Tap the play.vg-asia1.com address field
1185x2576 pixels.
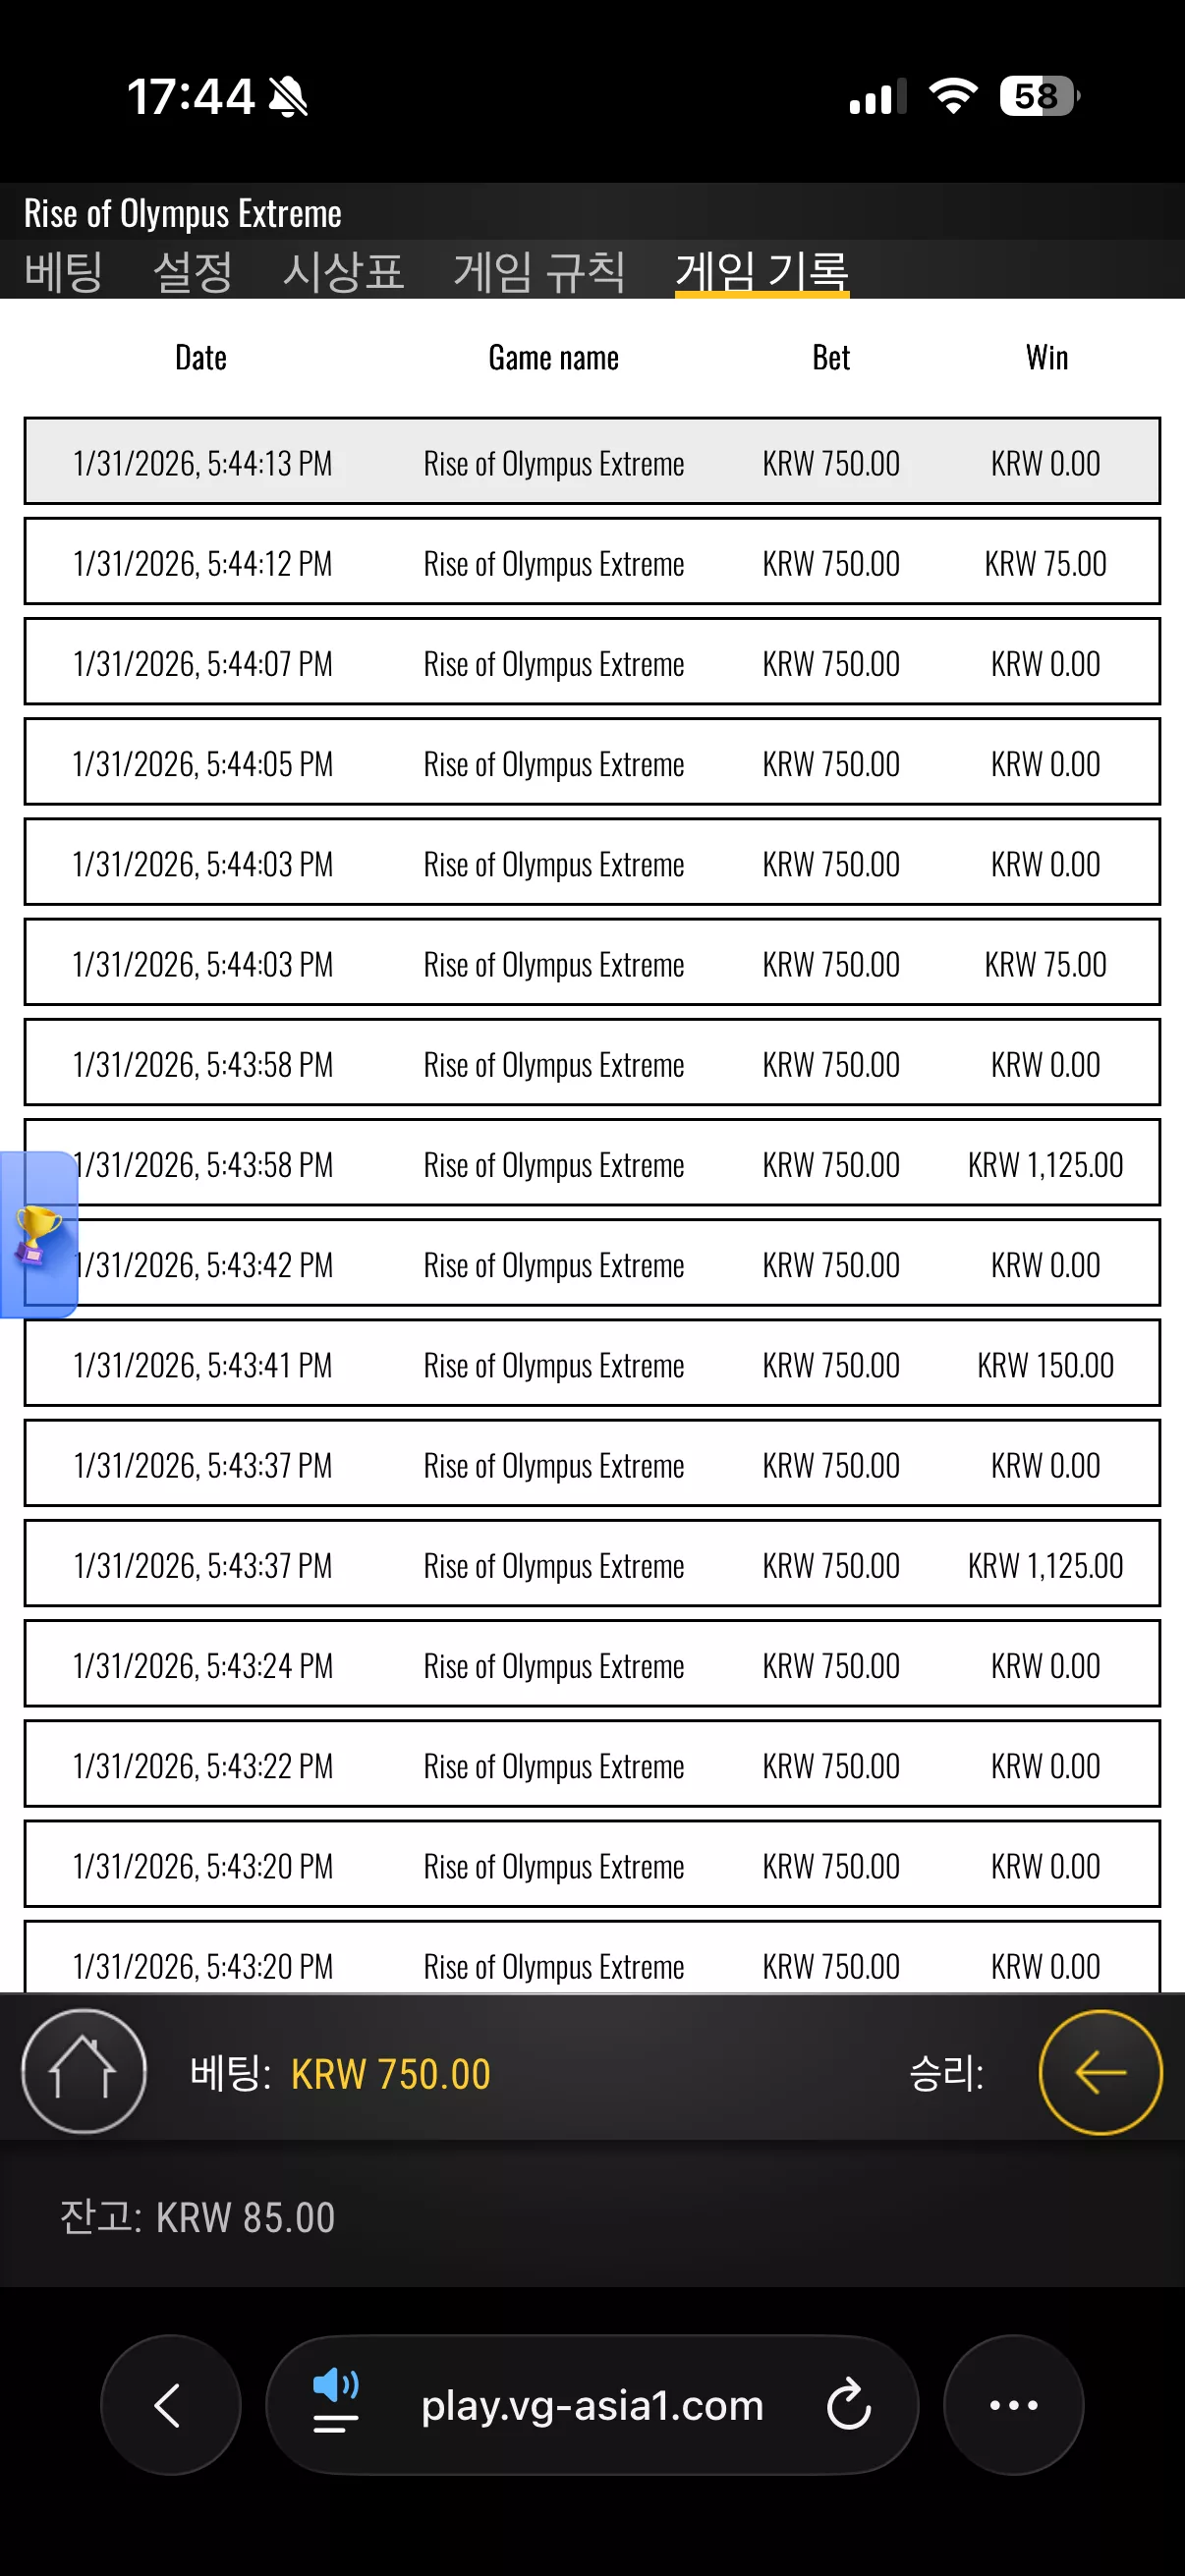[x=592, y=2405]
